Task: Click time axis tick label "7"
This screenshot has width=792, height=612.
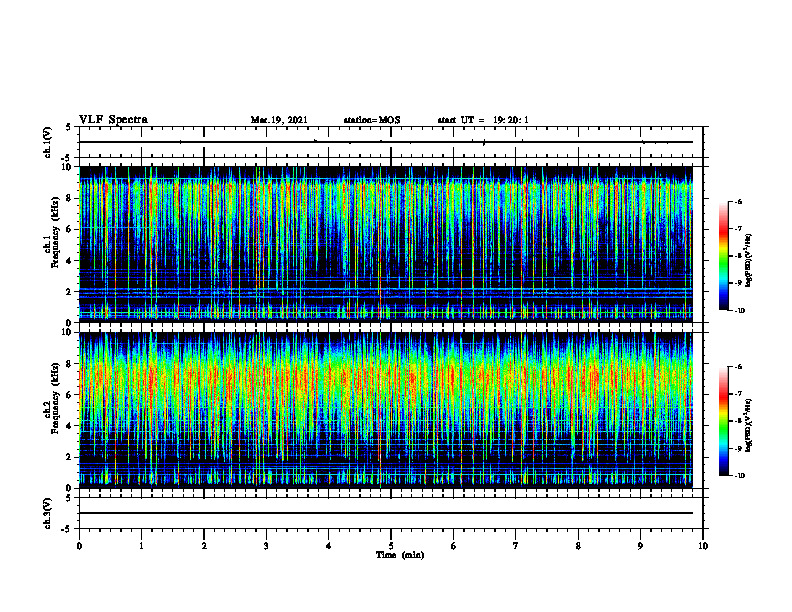Action: click(x=516, y=546)
